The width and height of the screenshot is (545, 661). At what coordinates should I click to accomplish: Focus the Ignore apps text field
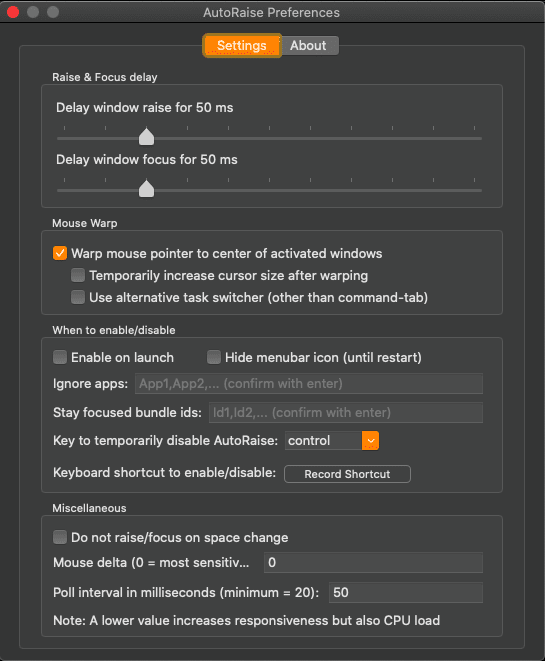pos(309,384)
